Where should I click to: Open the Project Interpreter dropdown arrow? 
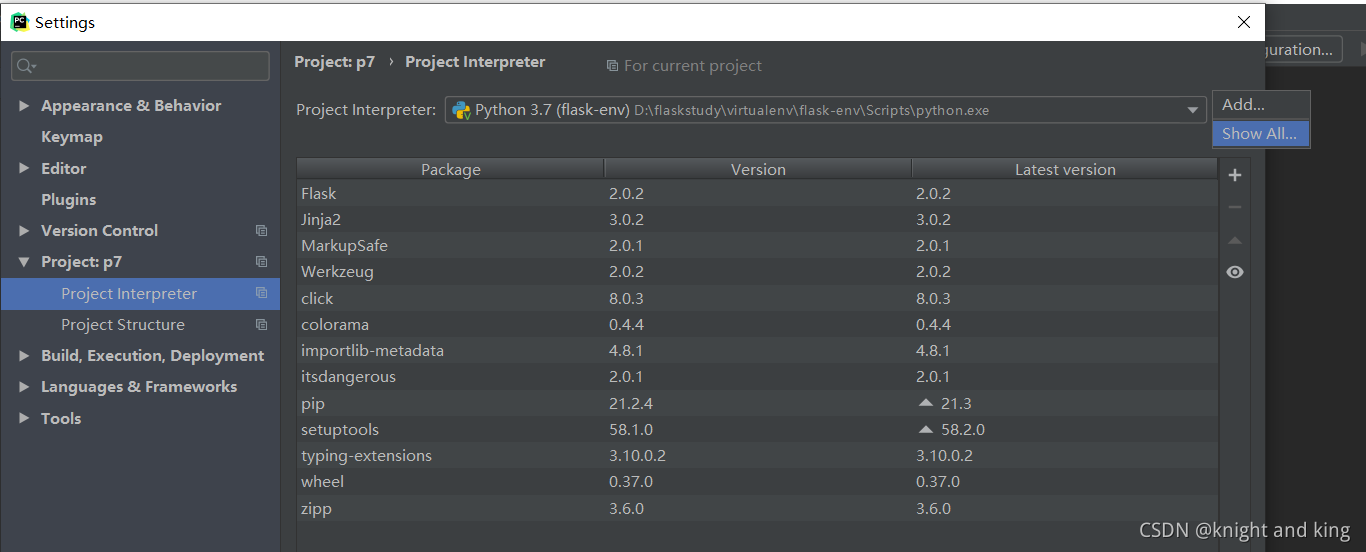click(1193, 110)
